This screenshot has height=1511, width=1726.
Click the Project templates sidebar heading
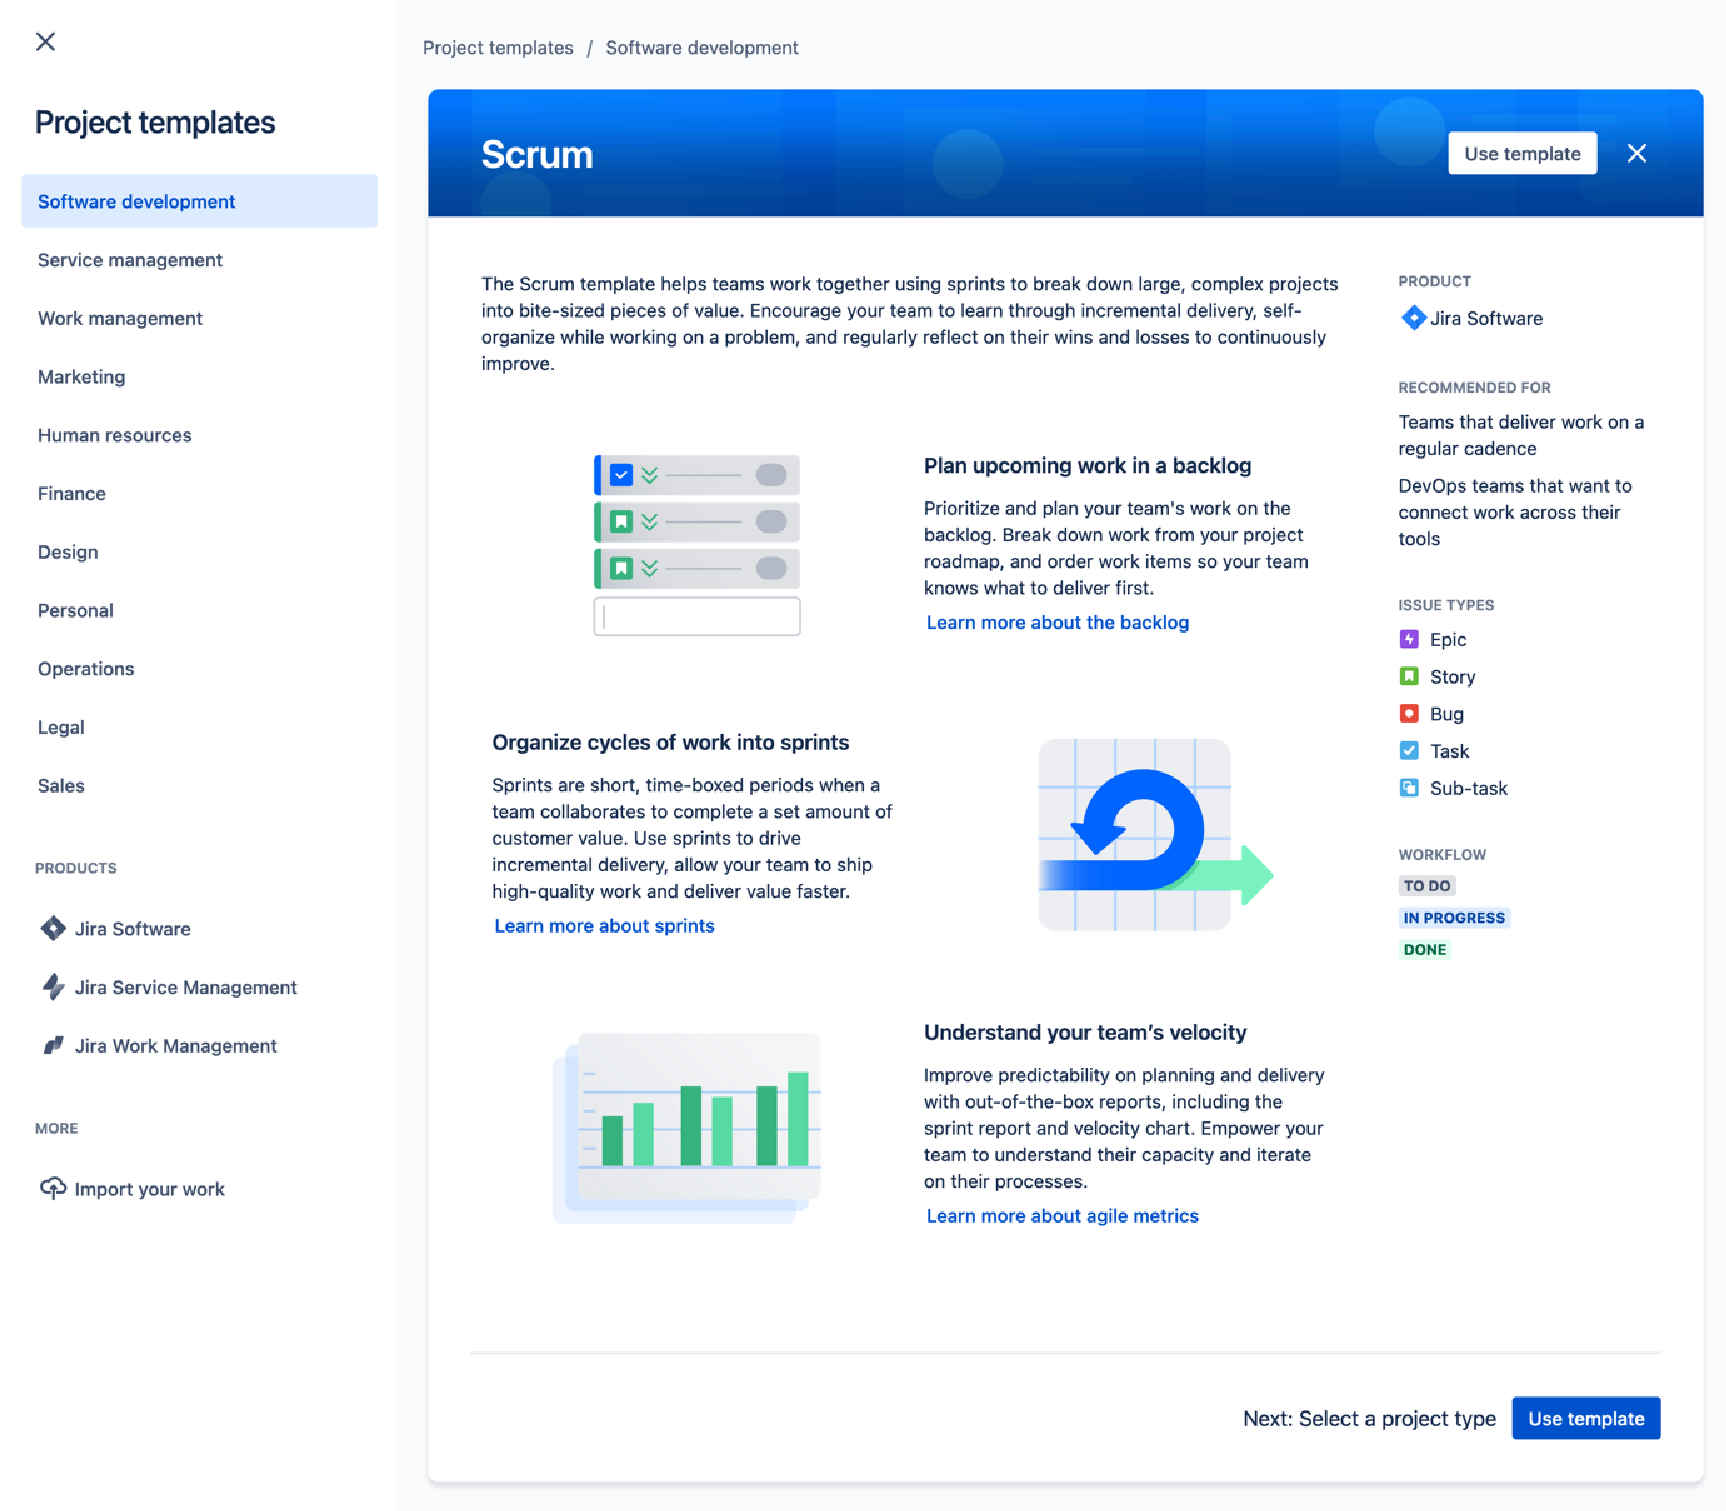[155, 122]
